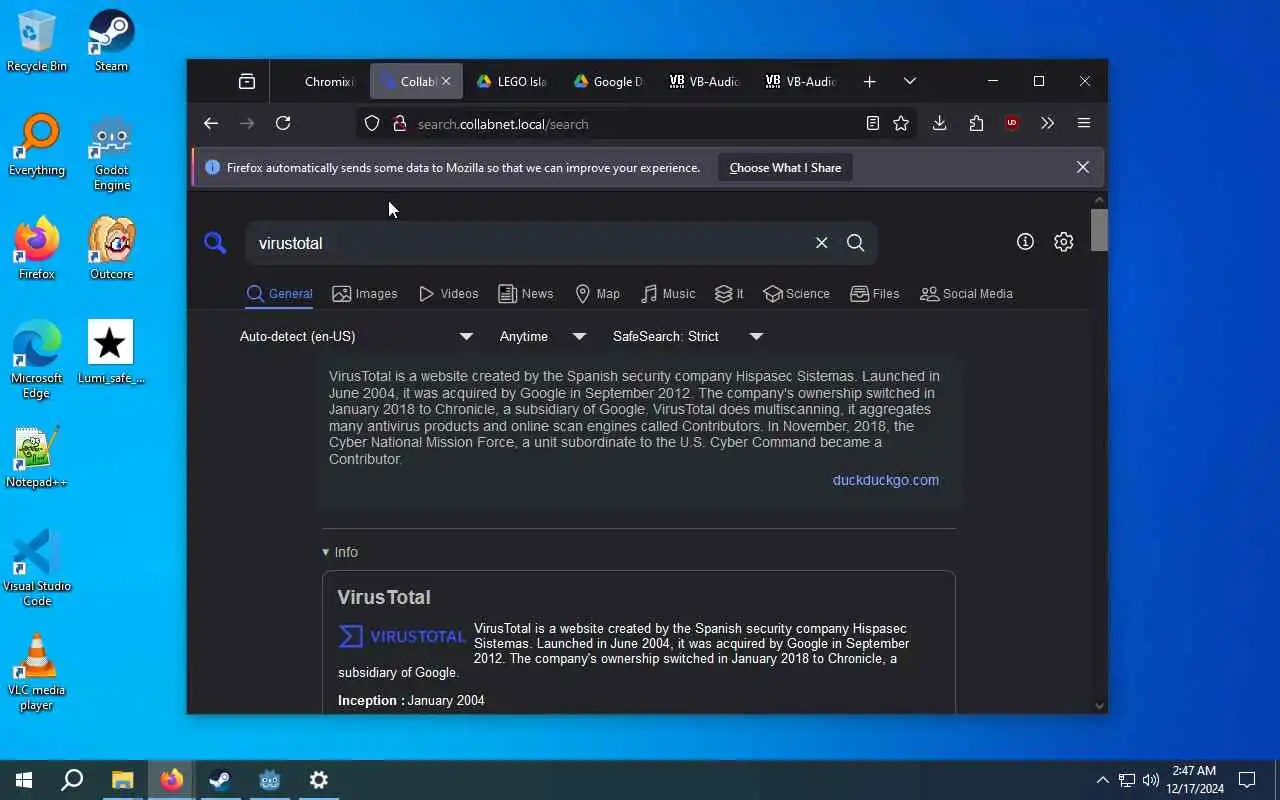The height and width of the screenshot is (800, 1280).
Task: Open the Extensions puzzle icon
Action: (976, 123)
